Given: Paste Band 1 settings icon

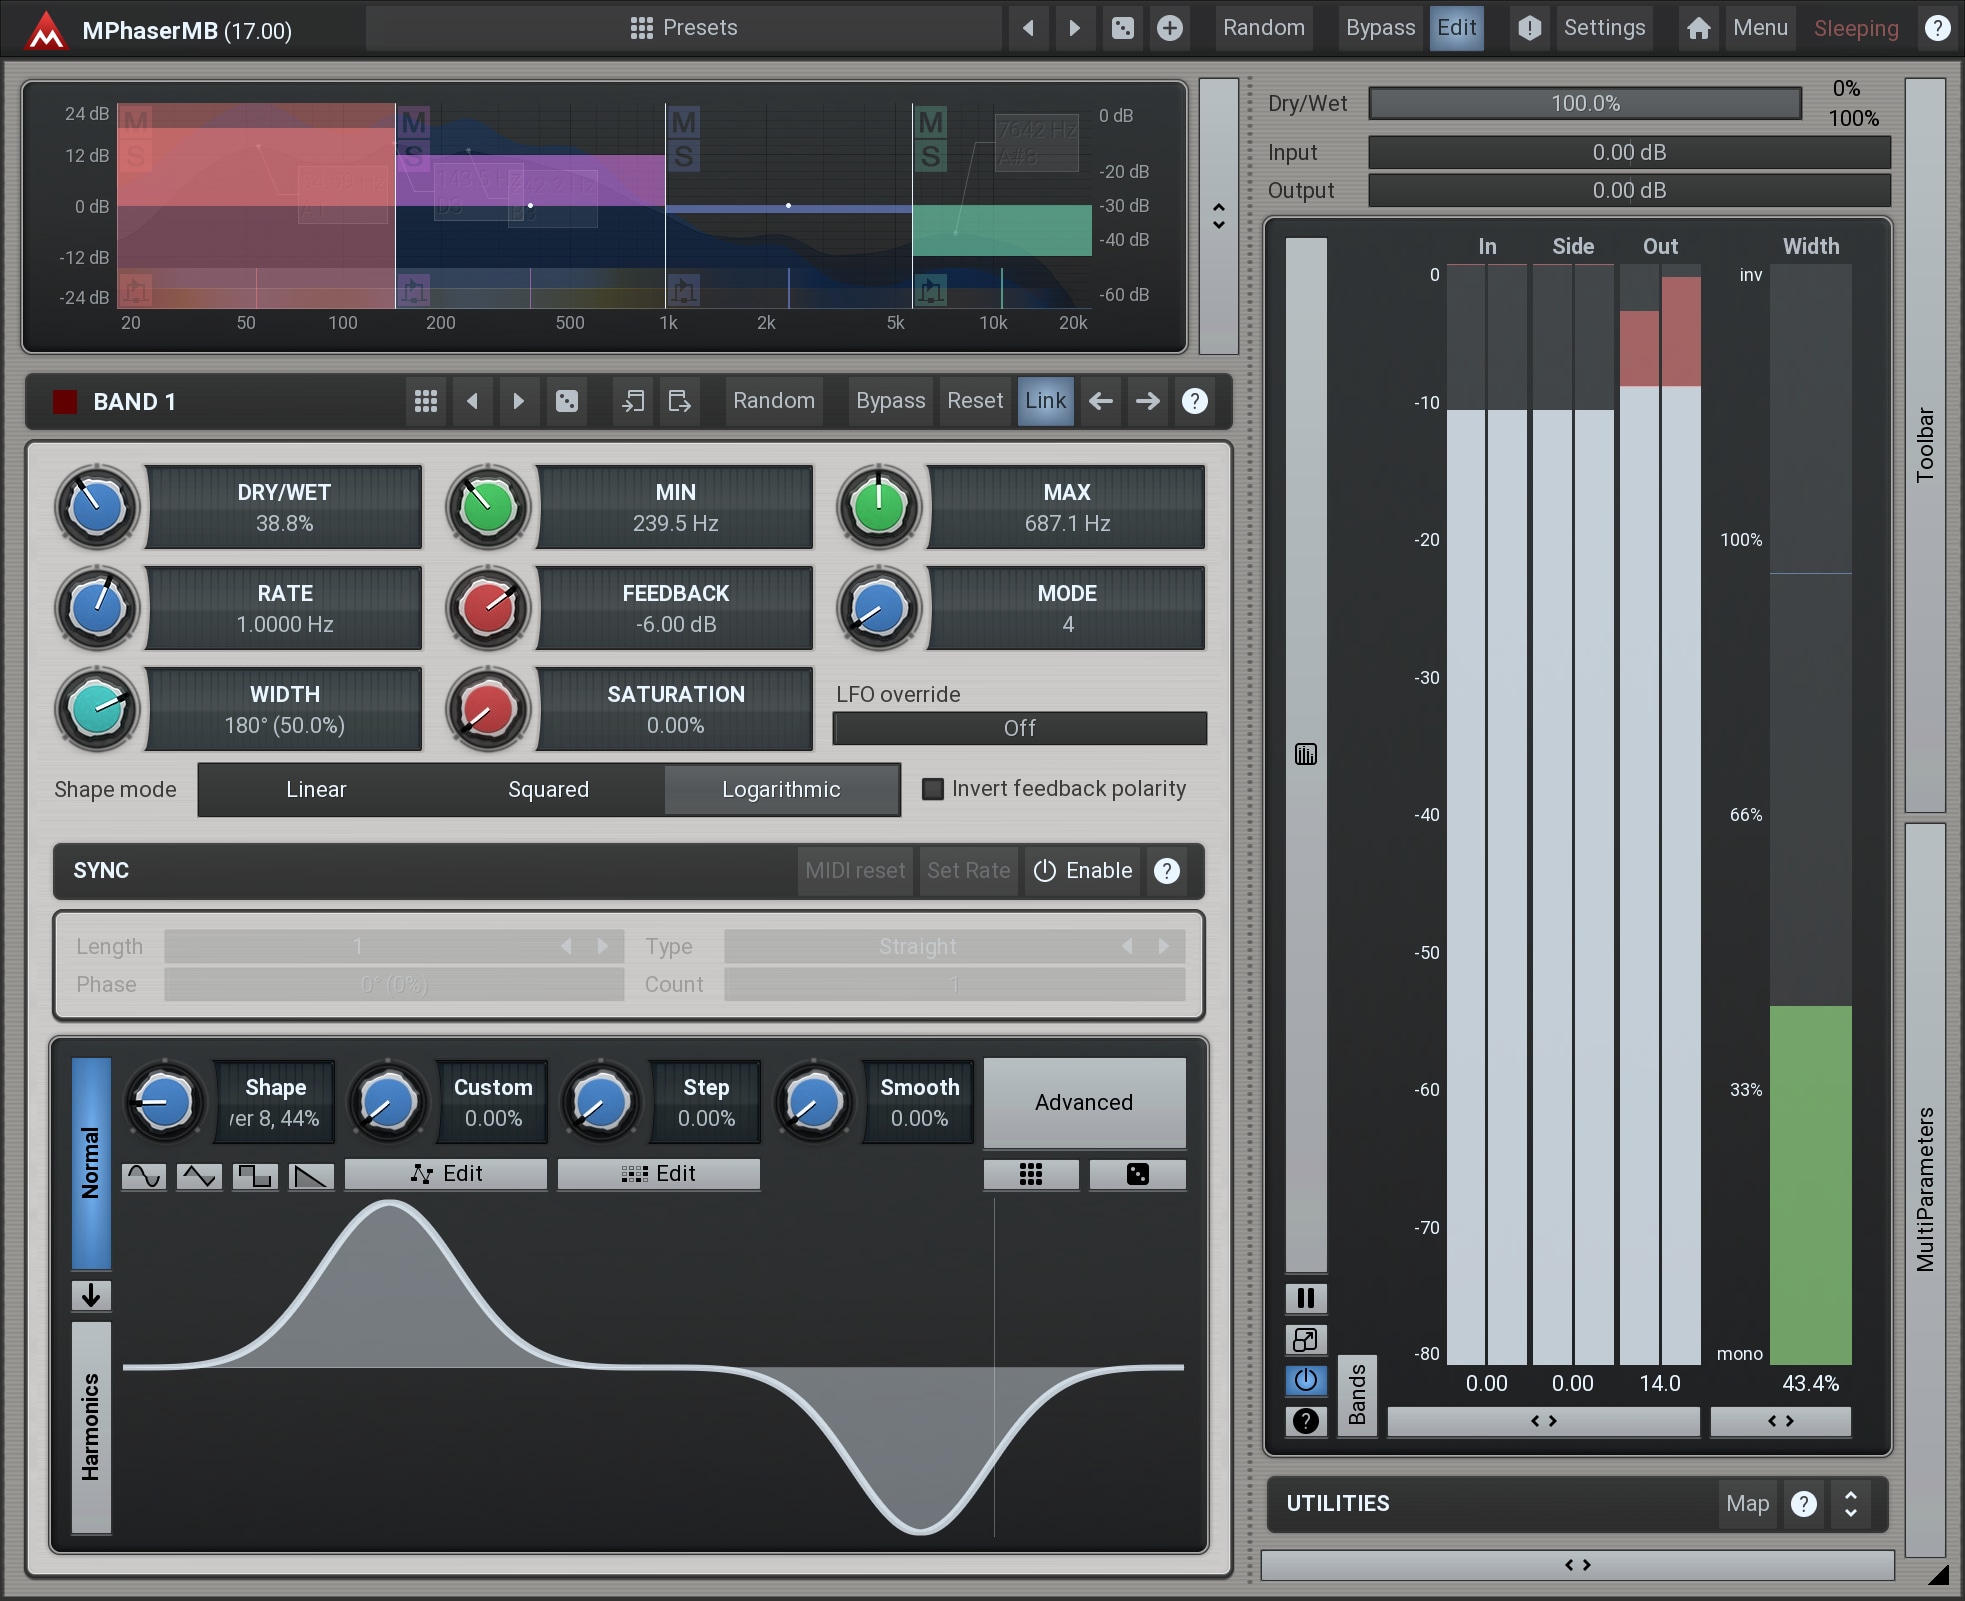Looking at the screenshot, I should pos(680,401).
